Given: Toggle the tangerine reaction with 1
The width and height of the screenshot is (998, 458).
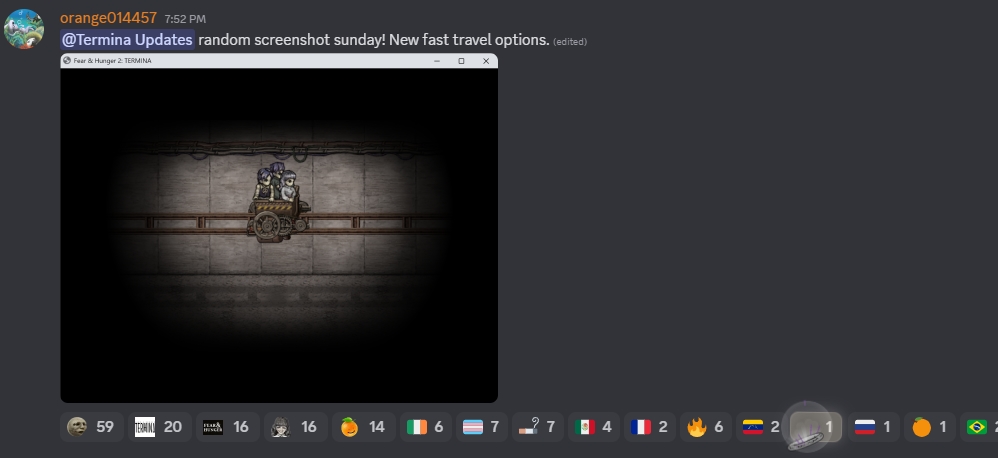Looking at the screenshot, I should tap(930, 427).
